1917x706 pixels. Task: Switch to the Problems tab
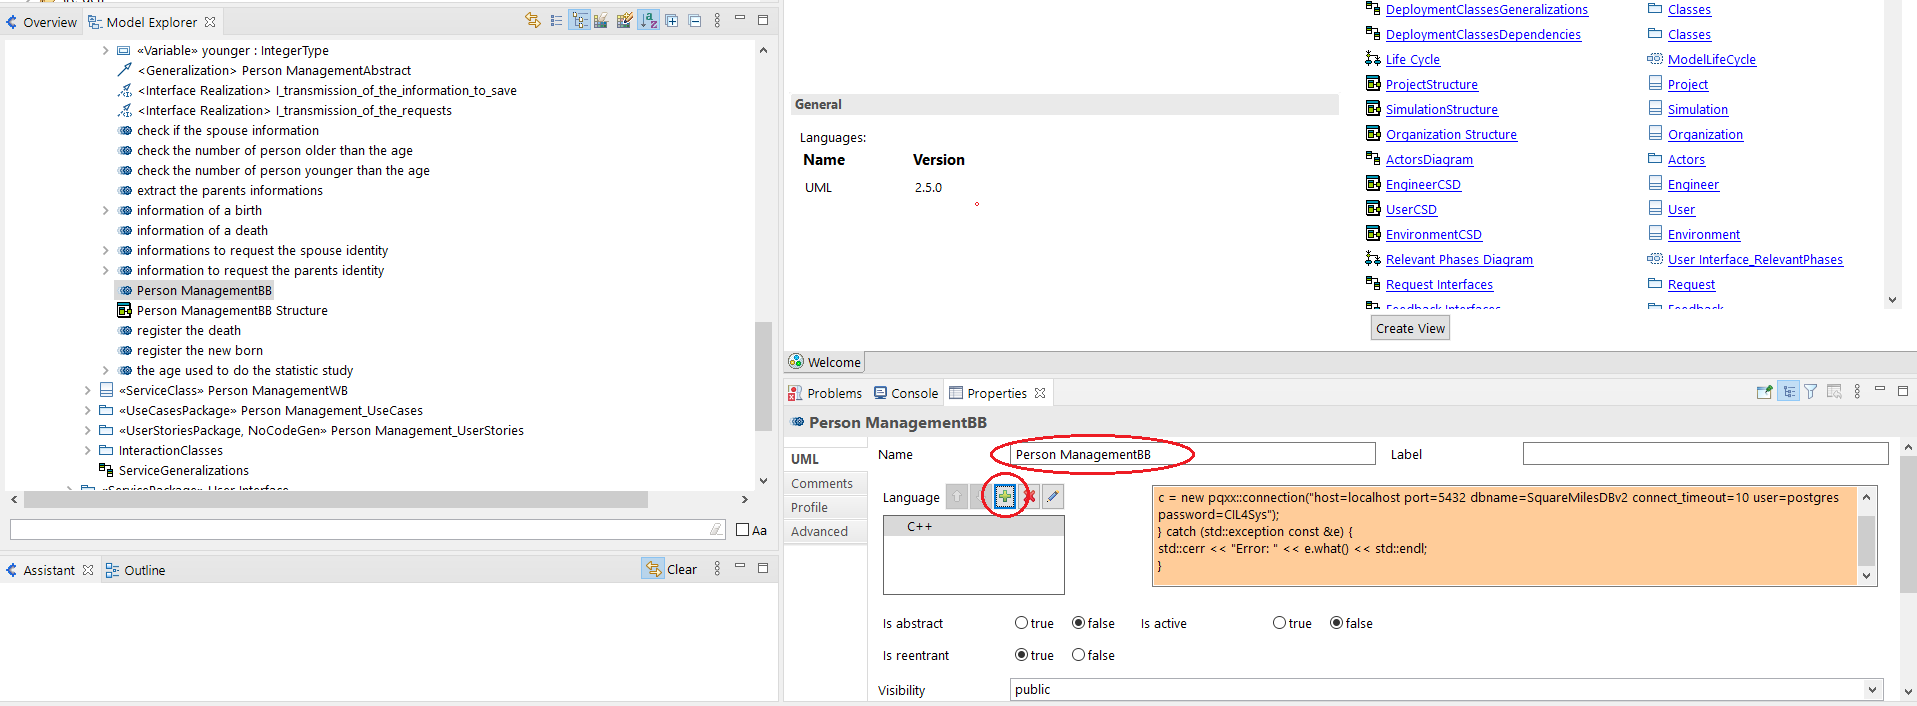tap(825, 393)
